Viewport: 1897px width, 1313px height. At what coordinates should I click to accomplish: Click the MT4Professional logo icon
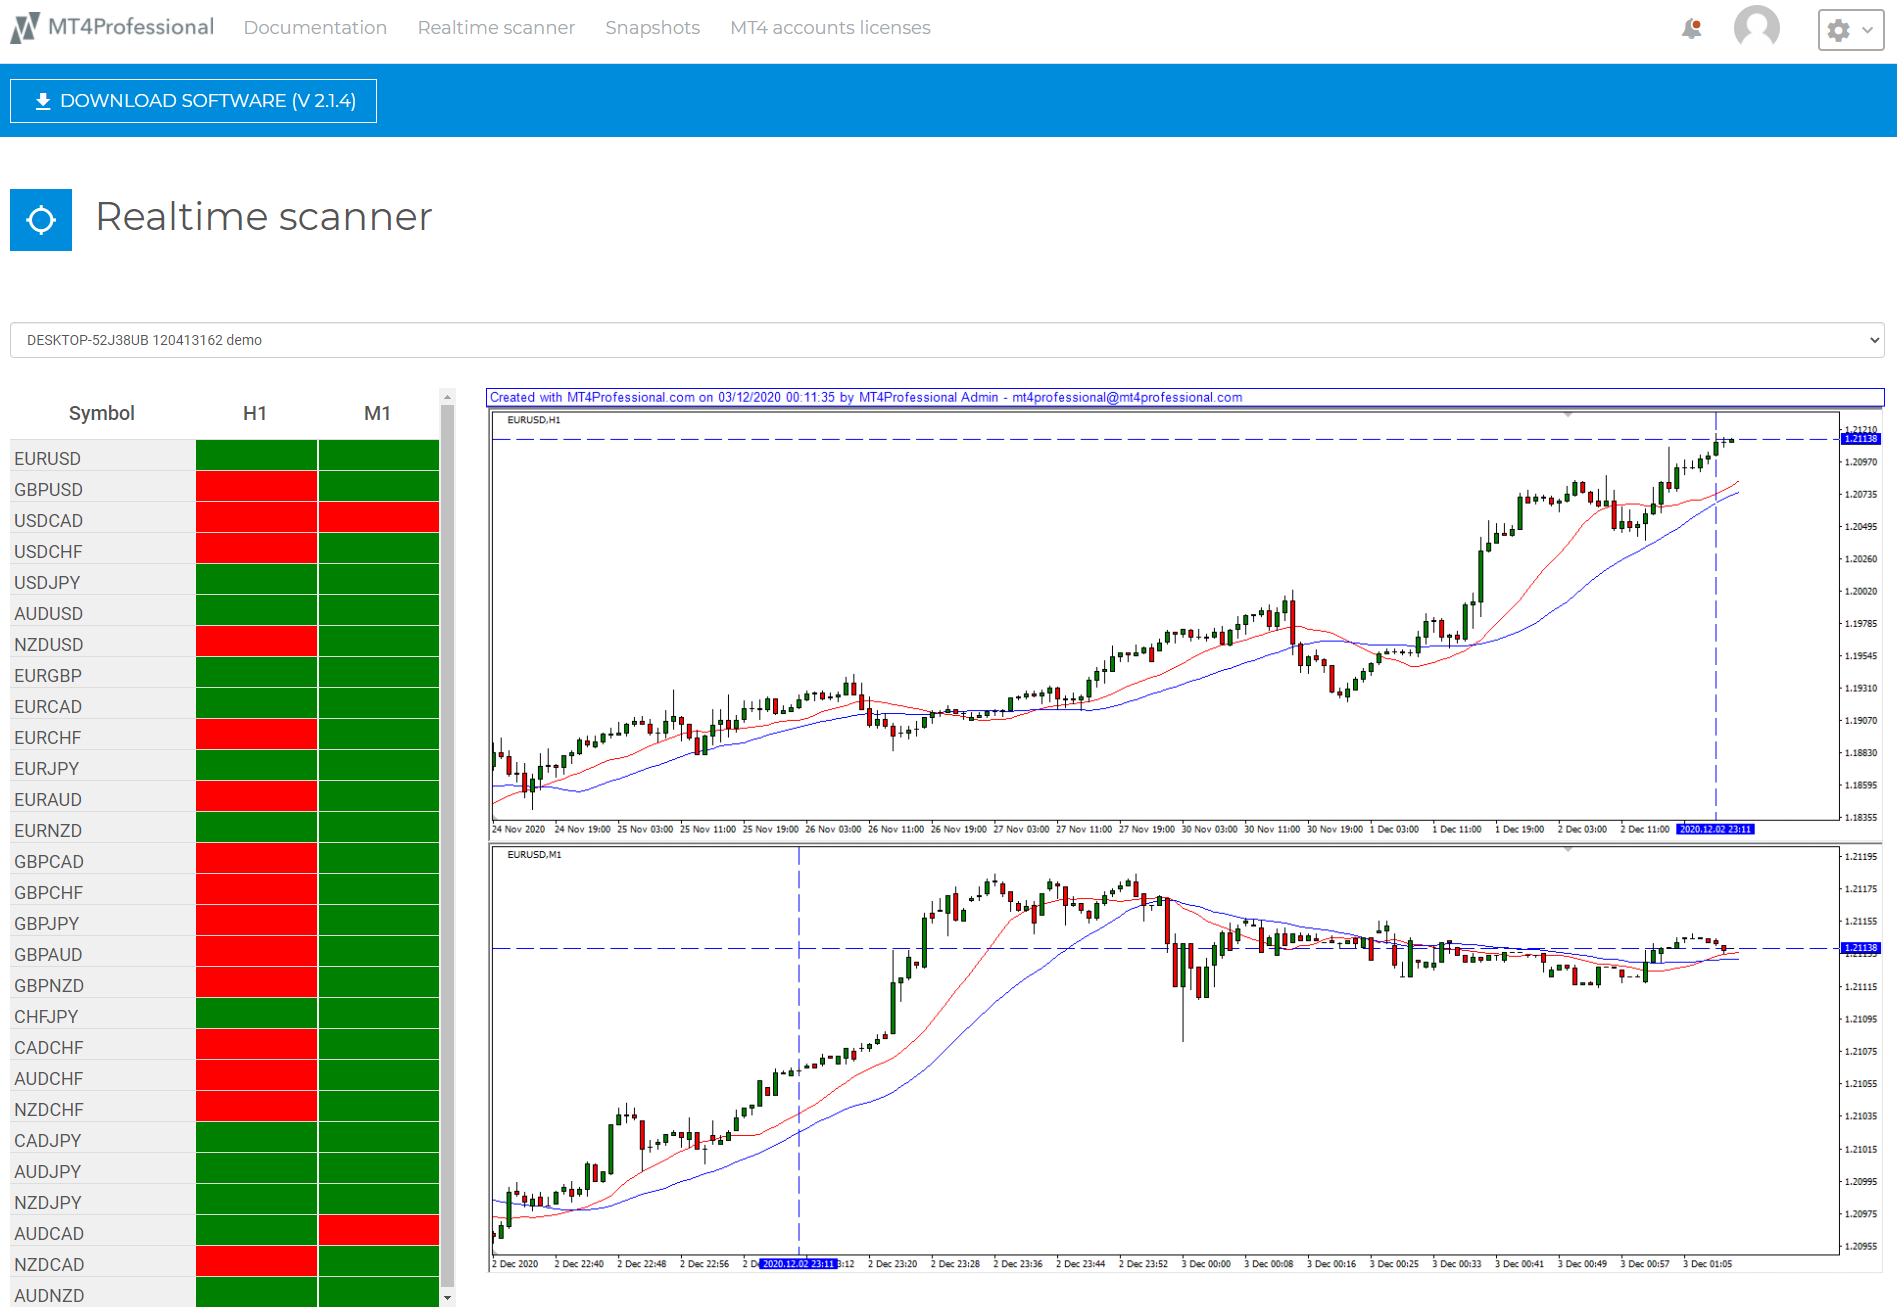pyautogui.click(x=25, y=27)
